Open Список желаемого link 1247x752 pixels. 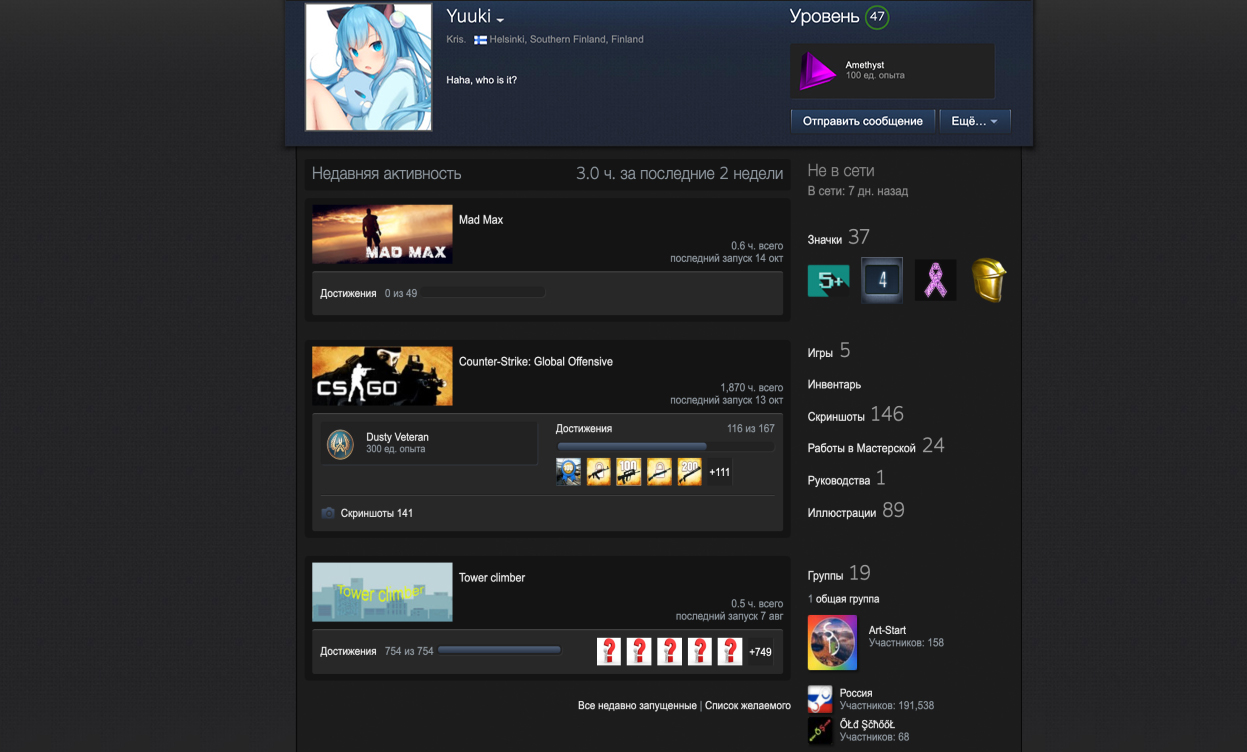(748, 706)
